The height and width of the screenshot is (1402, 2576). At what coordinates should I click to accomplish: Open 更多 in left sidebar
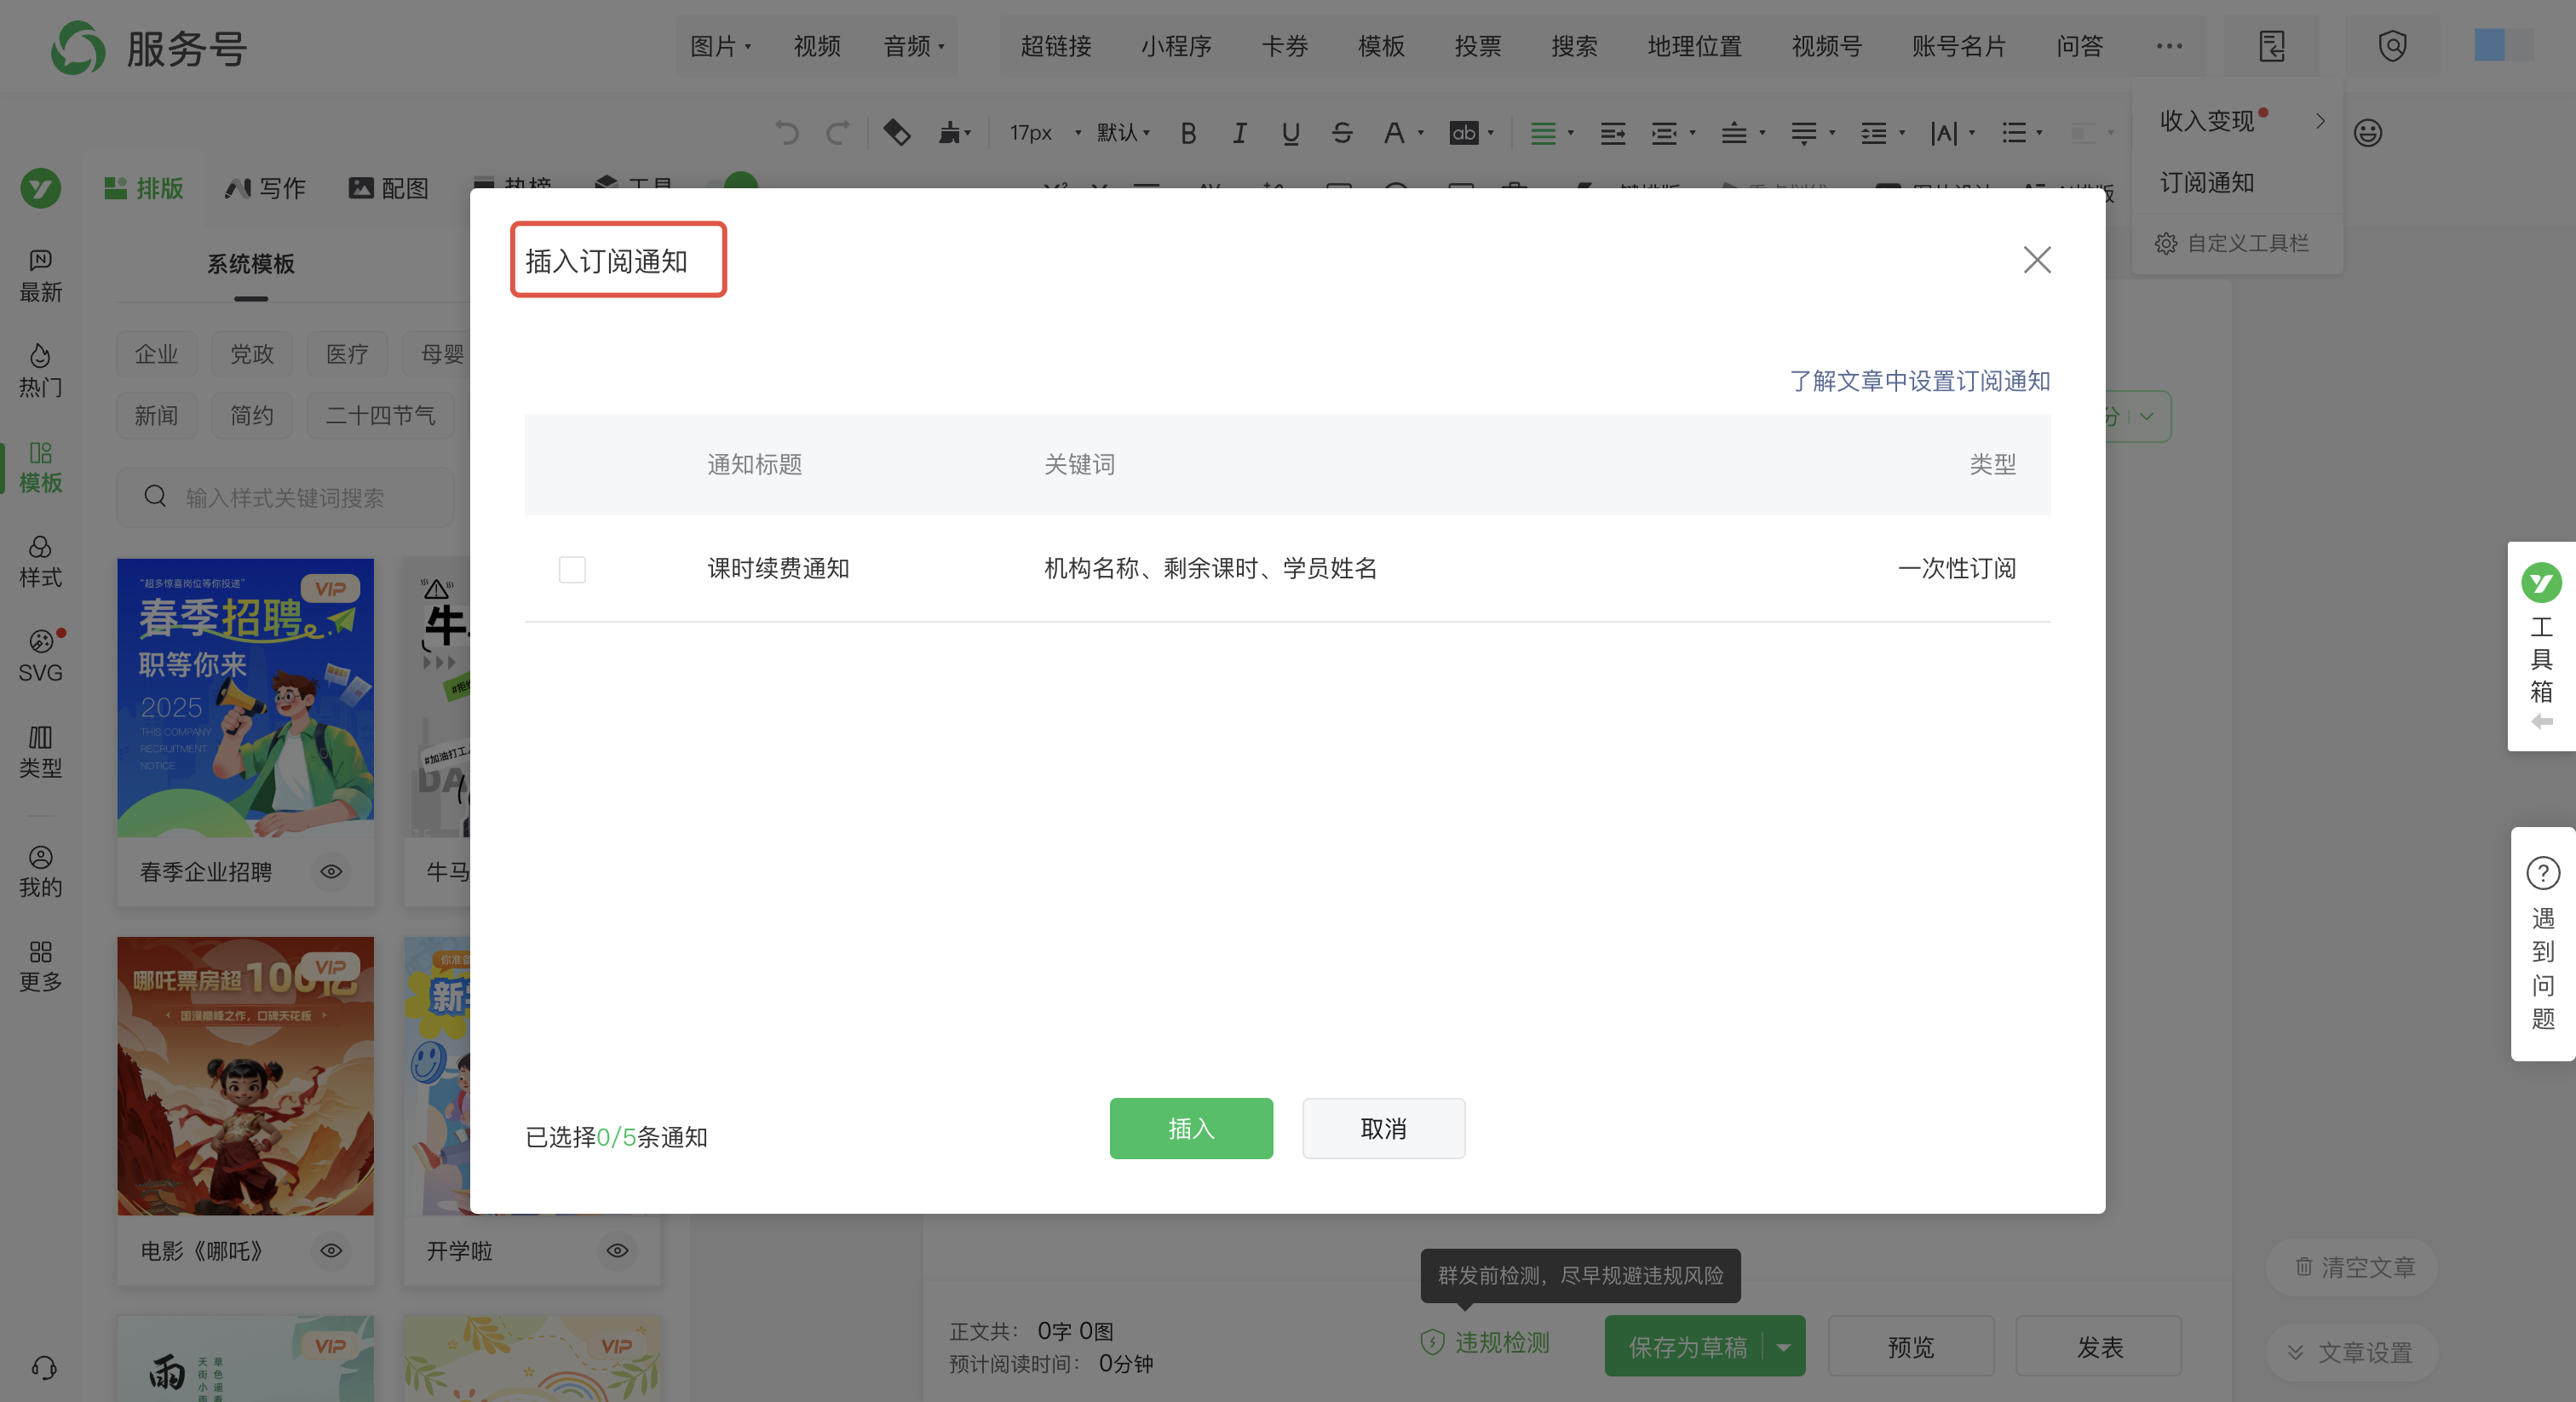point(40,966)
